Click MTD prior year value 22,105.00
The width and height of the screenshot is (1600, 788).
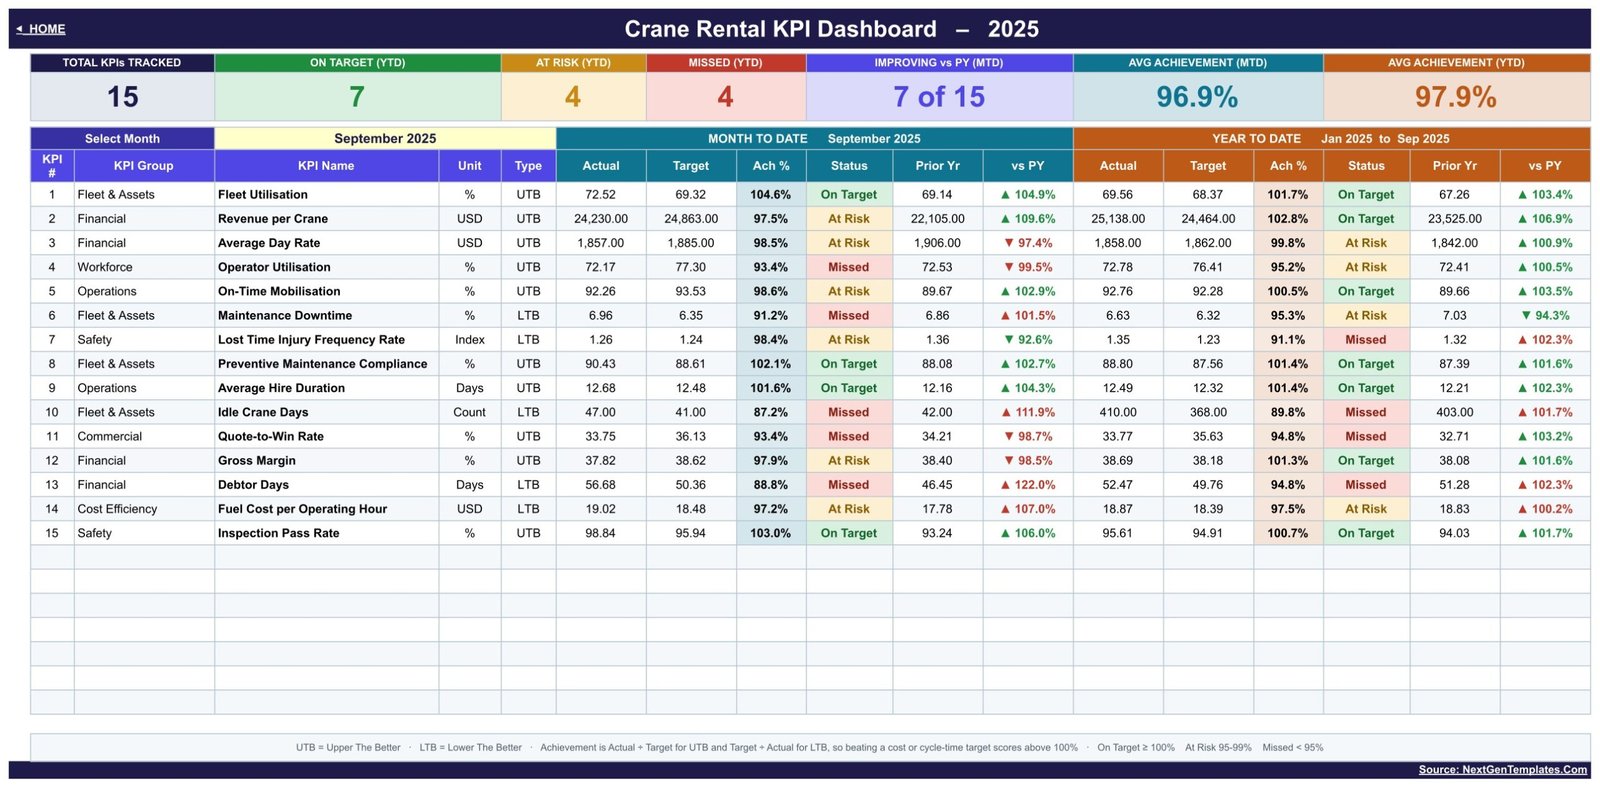[937, 218]
